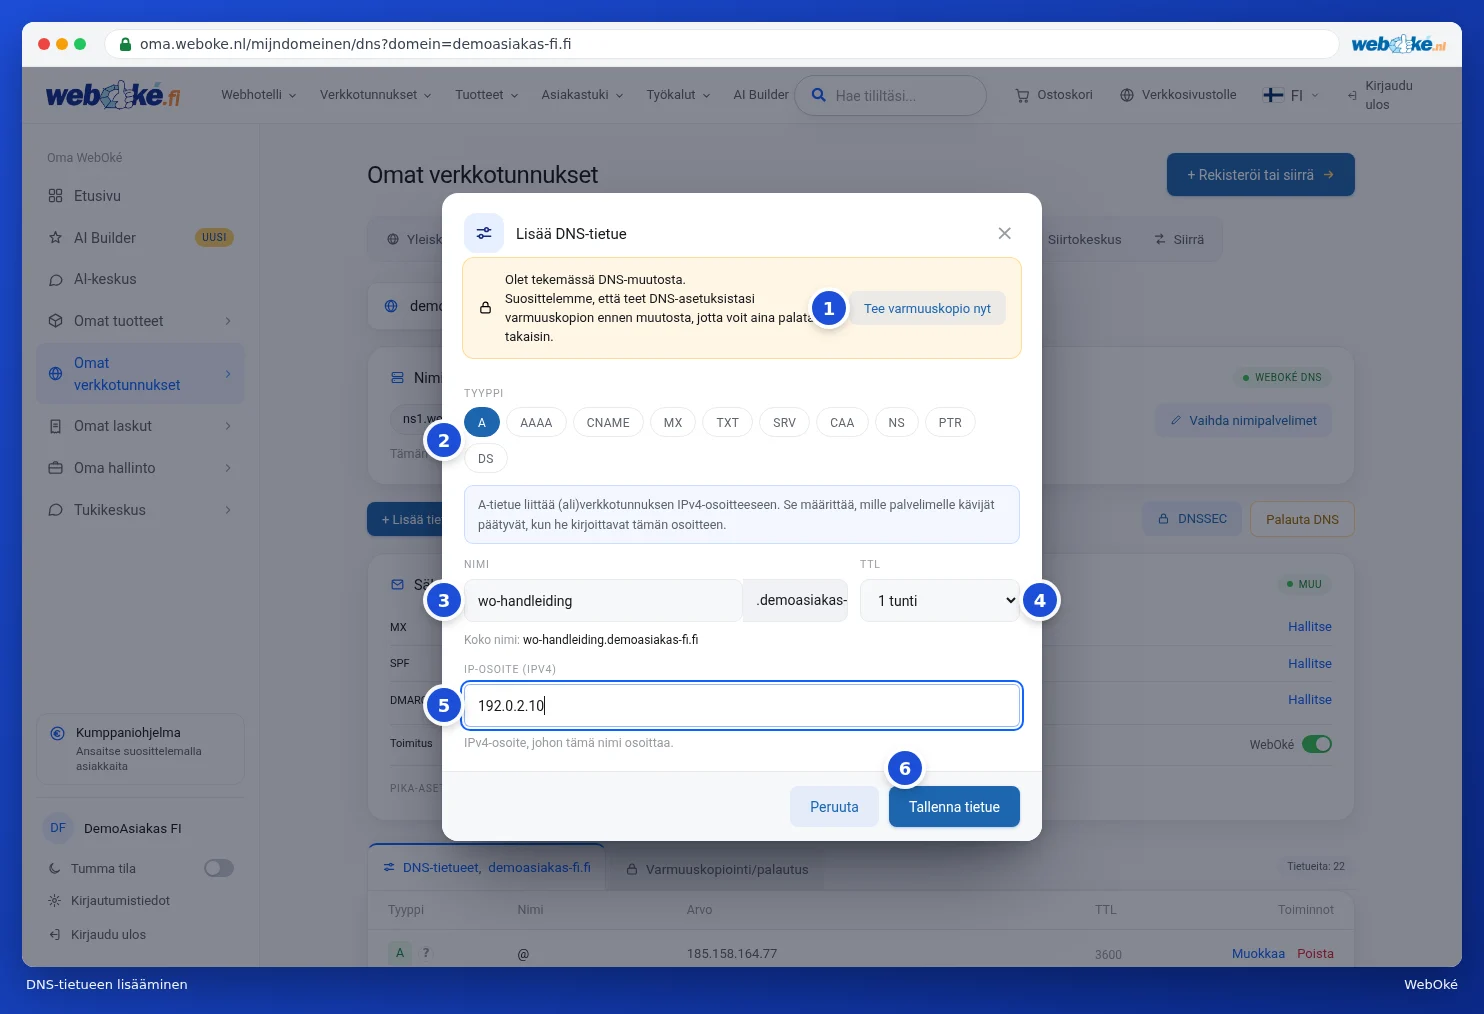Toggle the WebOké Toimitus switch
Viewport: 1484px width, 1014px height.
coord(1317,744)
